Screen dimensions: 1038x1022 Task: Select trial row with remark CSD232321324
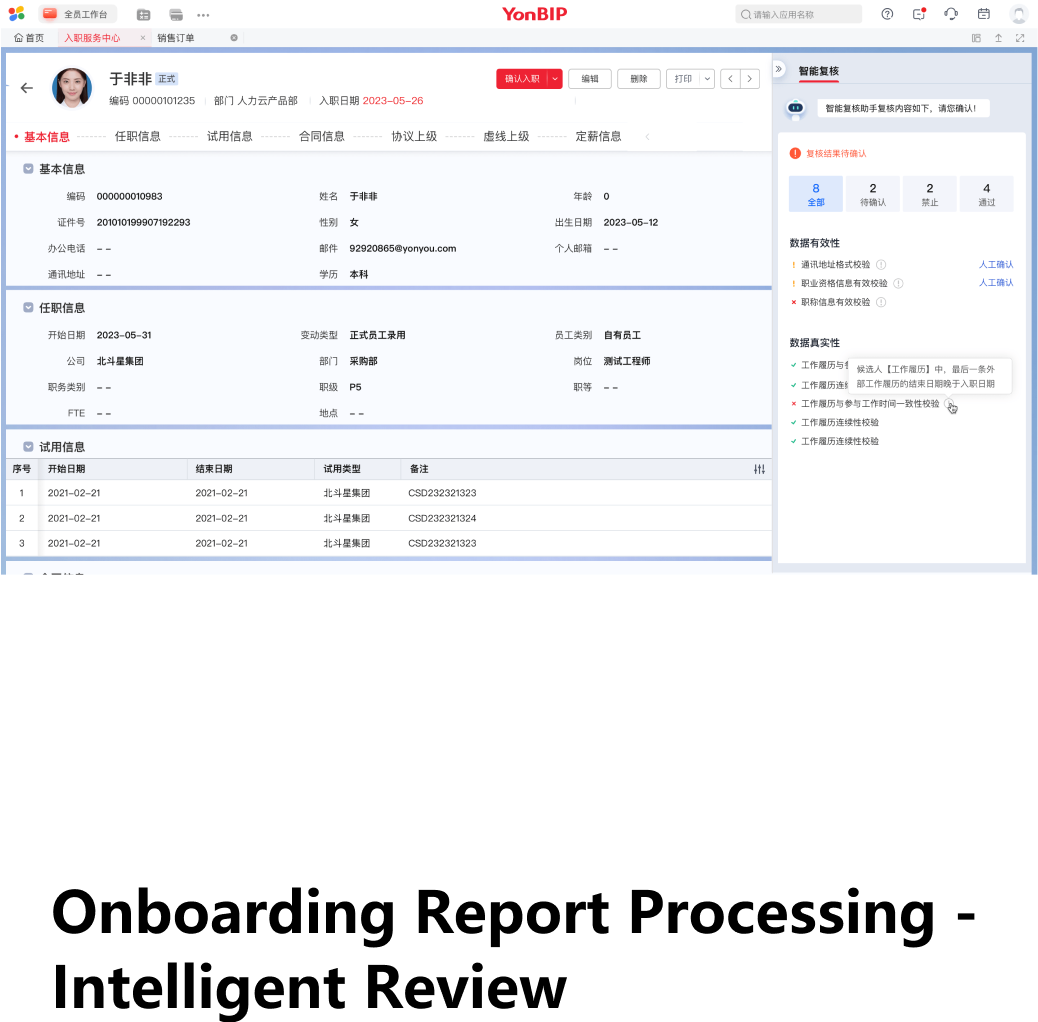click(x=389, y=518)
